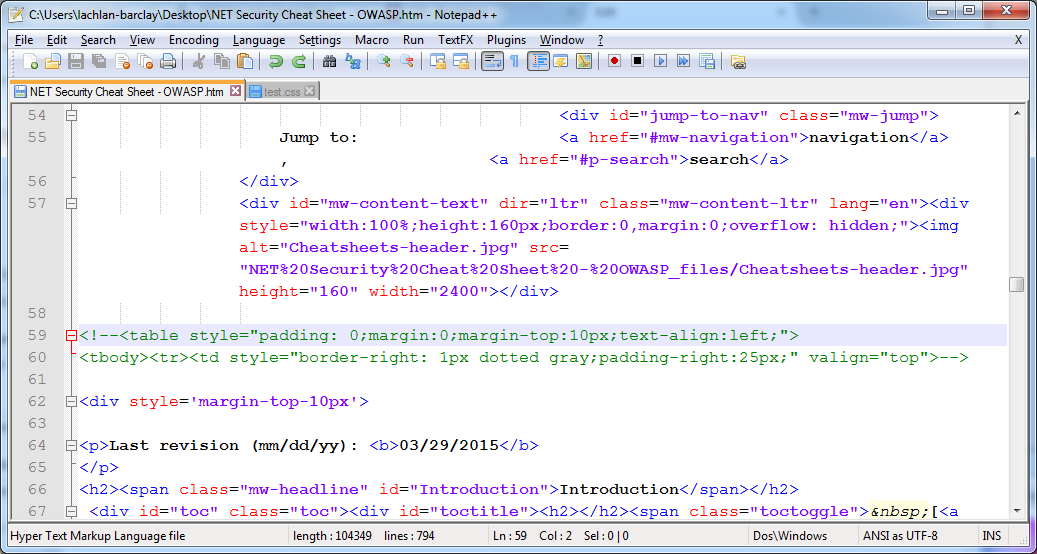Click the Copy toolbar icon
Viewport: 1037px width, 554px height.
[222, 61]
